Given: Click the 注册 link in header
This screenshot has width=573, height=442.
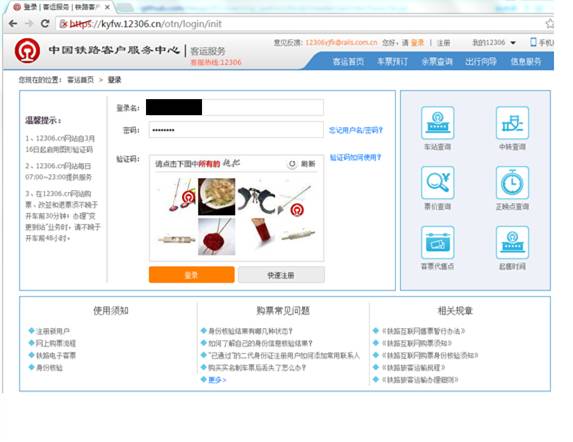Looking at the screenshot, I should point(443,43).
